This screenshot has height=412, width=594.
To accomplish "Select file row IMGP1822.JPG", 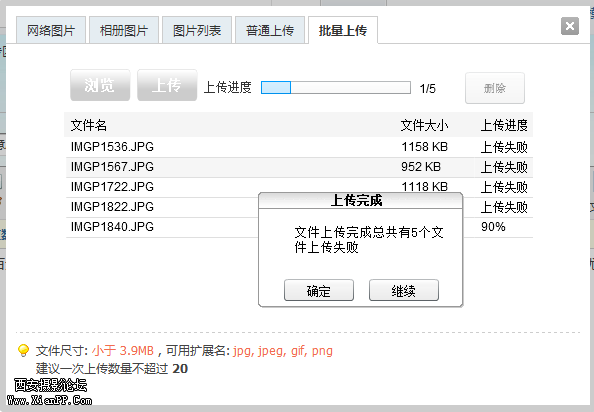I will (299, 207).
